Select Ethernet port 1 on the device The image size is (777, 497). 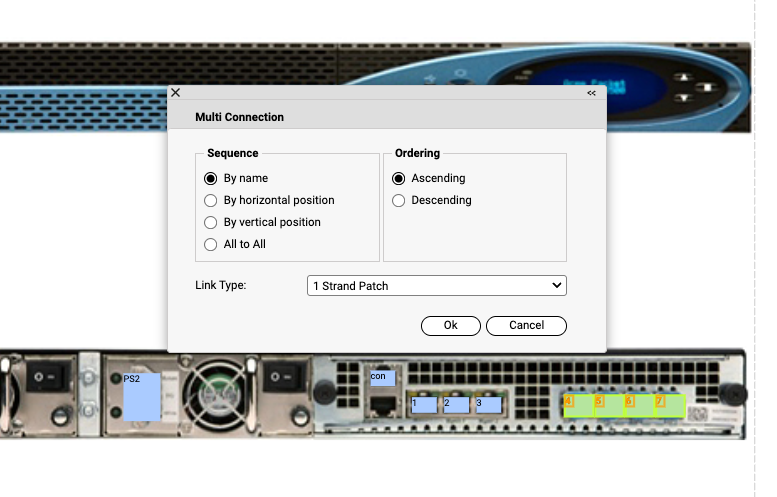(424, 405)
